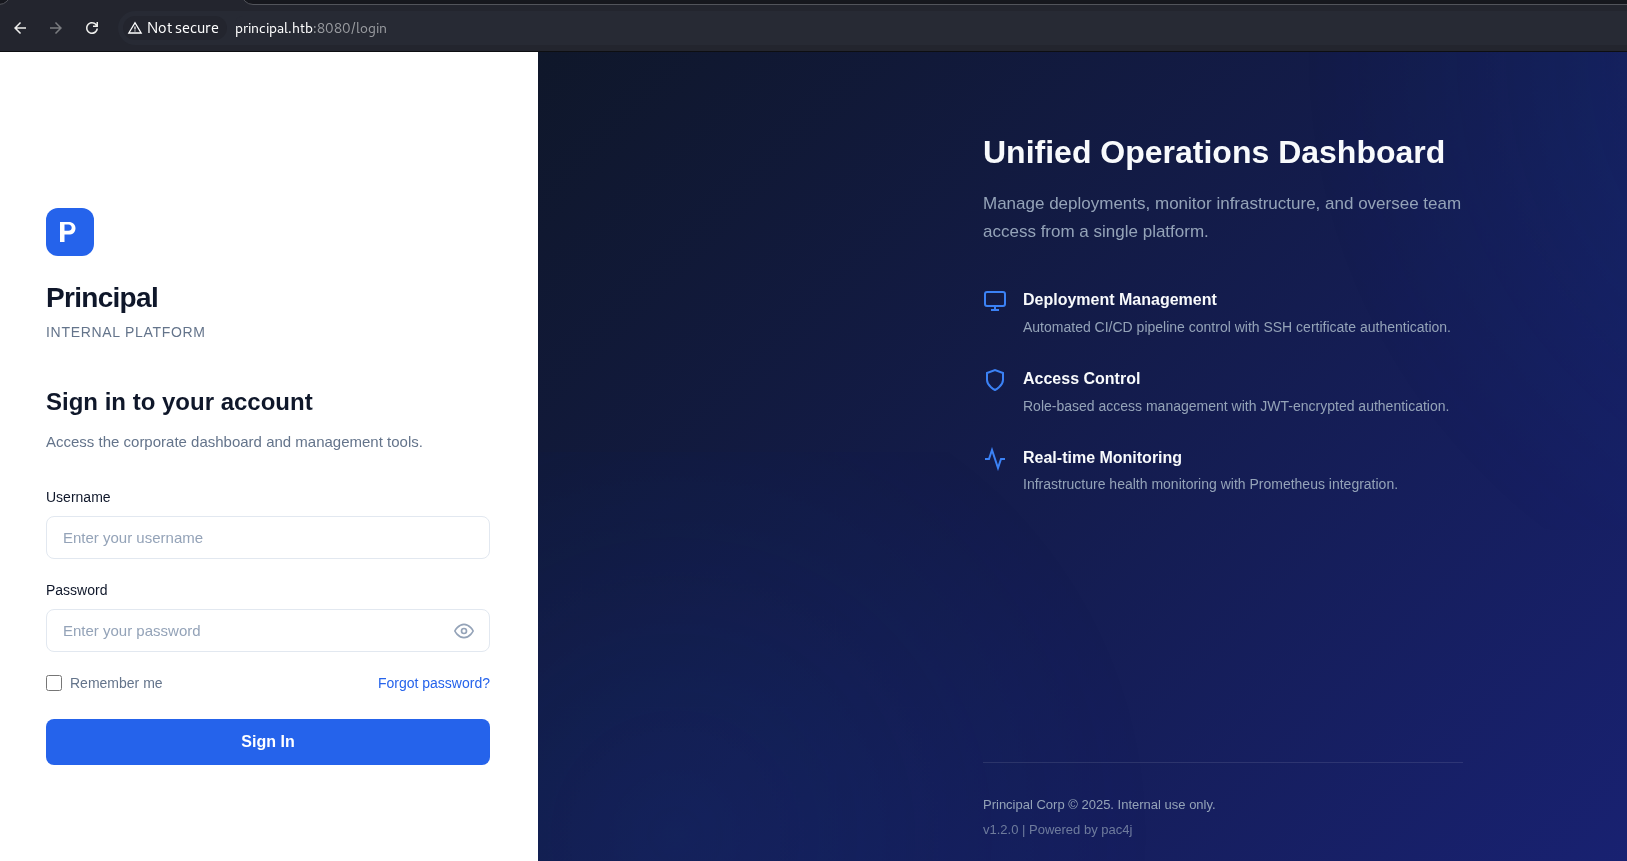Reload the page with the refresh icon
Image resolution: width=1627 pixels, height=861 pixels.
pyautogui.click(x=92, y=28)
